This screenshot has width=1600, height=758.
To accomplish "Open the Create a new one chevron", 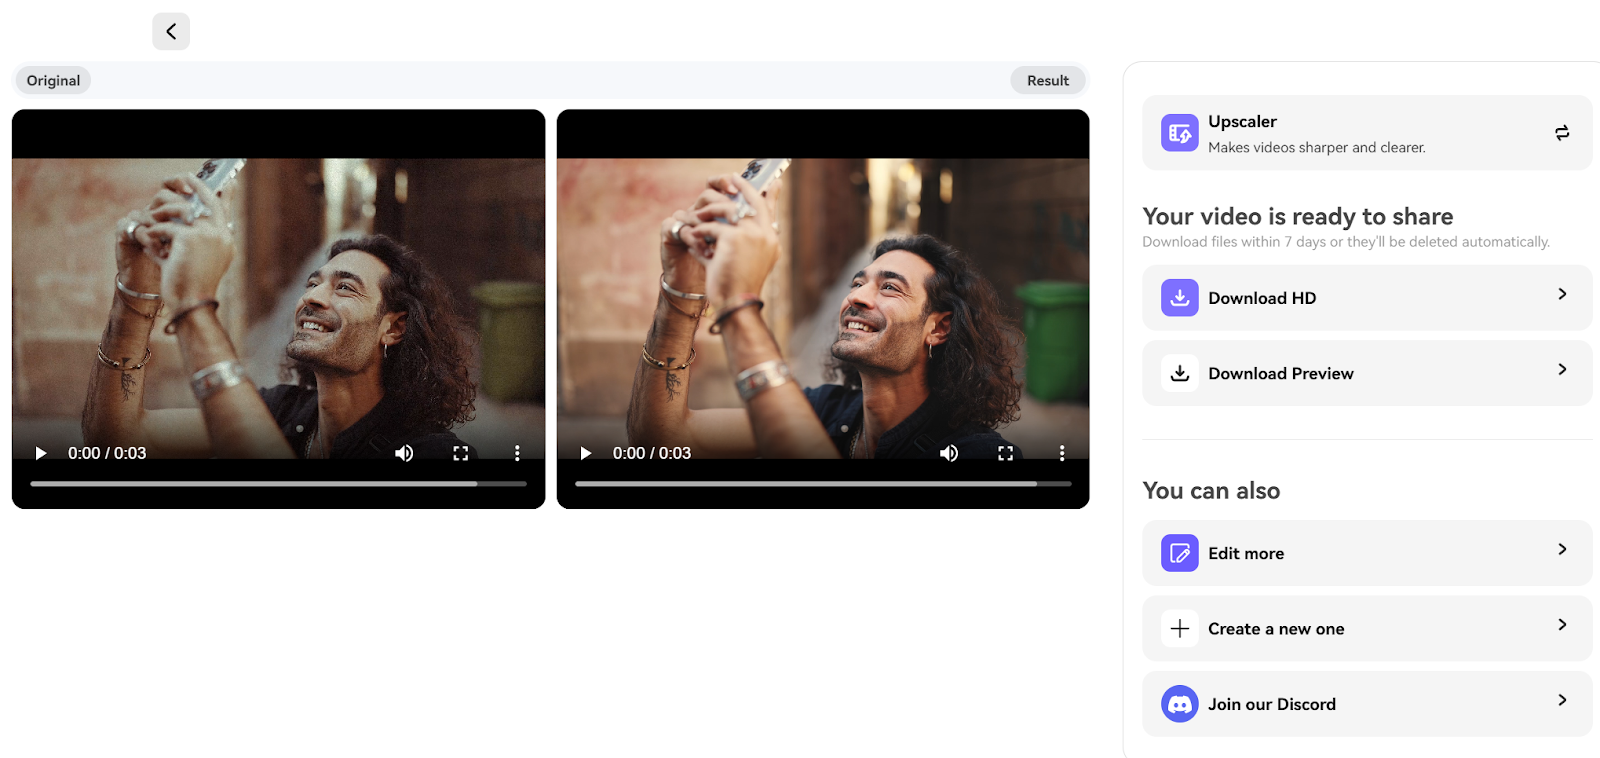I will click(x=1562, y=624).
